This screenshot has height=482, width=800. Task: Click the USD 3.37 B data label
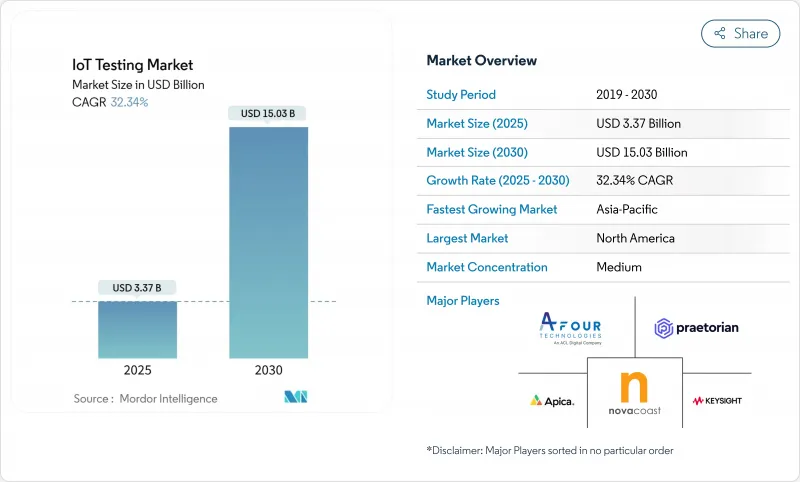[x=137, y=288]
